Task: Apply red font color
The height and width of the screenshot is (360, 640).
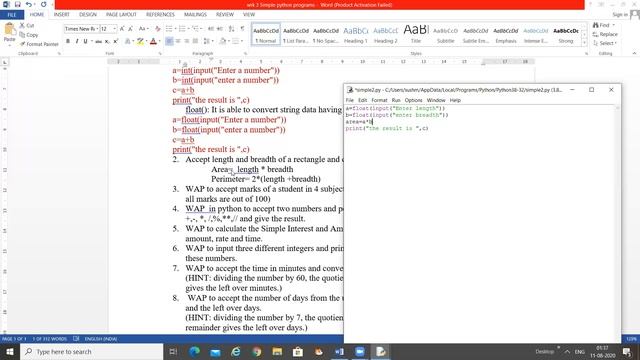Action: coord(153,41)
